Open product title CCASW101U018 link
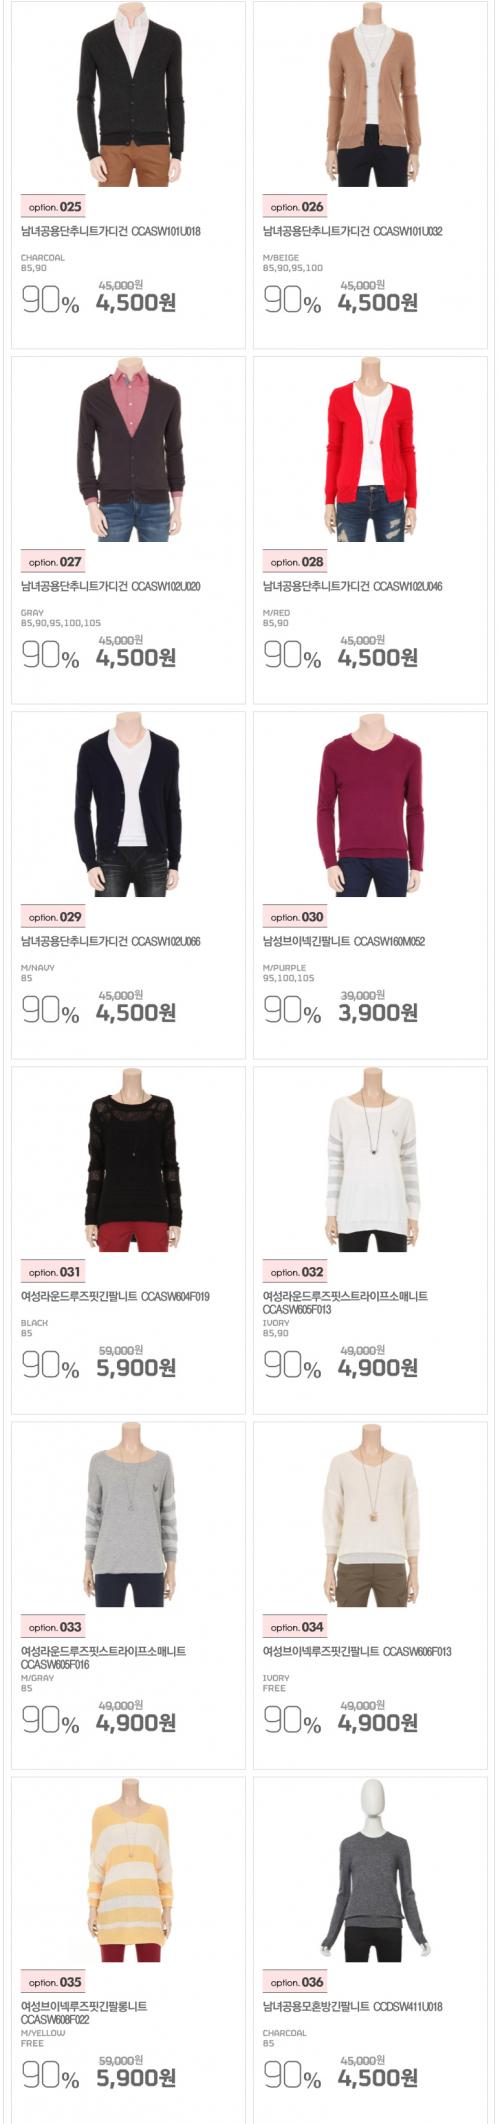 tap(111, 231)
